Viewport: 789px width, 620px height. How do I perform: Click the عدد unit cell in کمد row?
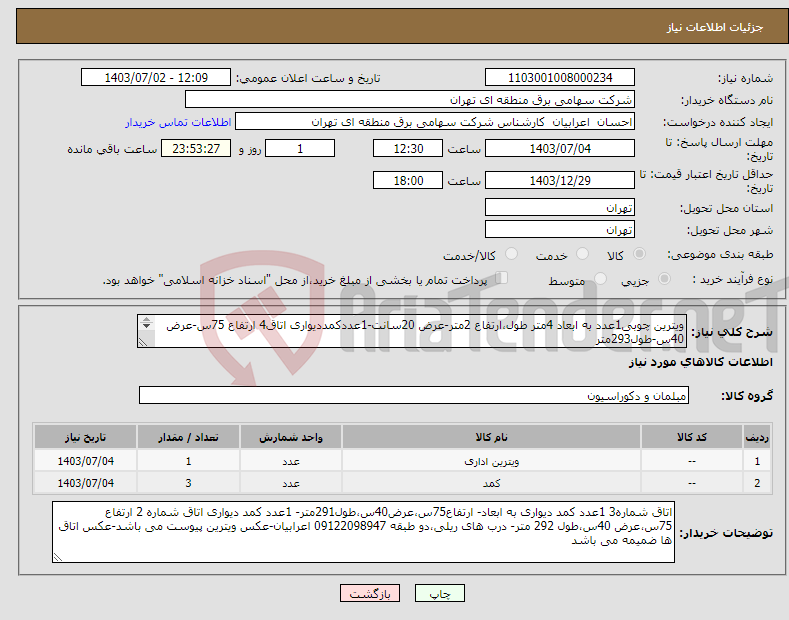tap(291, 483)
